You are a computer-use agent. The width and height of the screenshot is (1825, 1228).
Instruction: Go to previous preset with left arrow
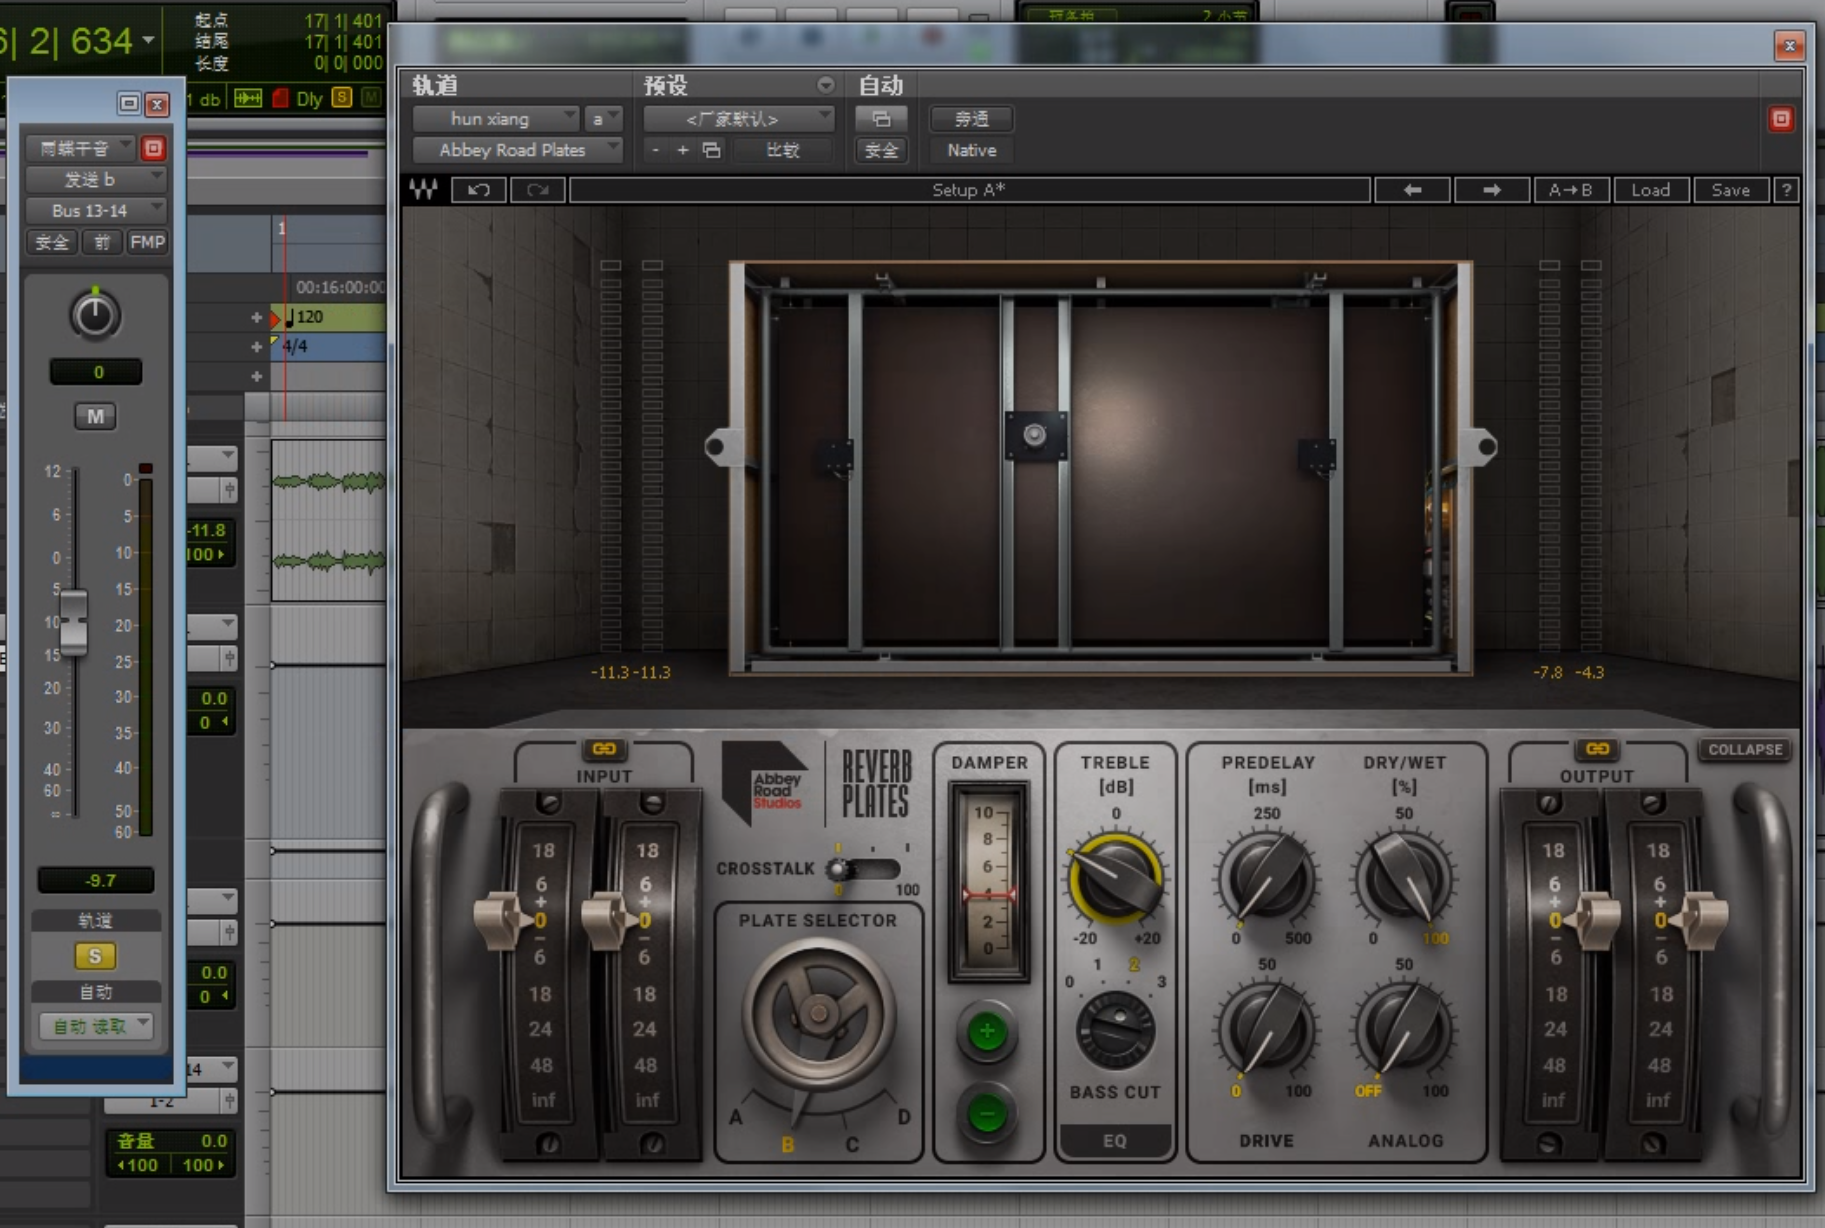(1412, 190)
